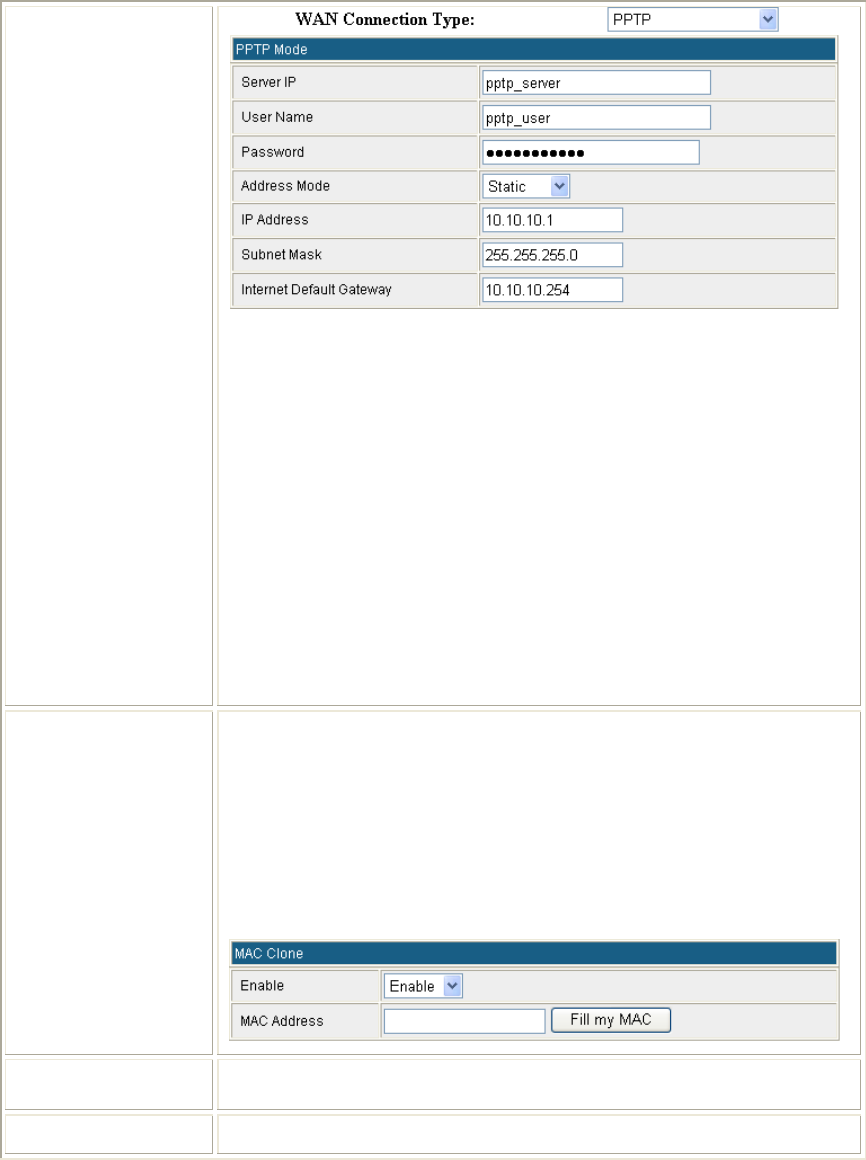
Task: Open the Address Mode dropdown set to Static
Action: [526, 186]
